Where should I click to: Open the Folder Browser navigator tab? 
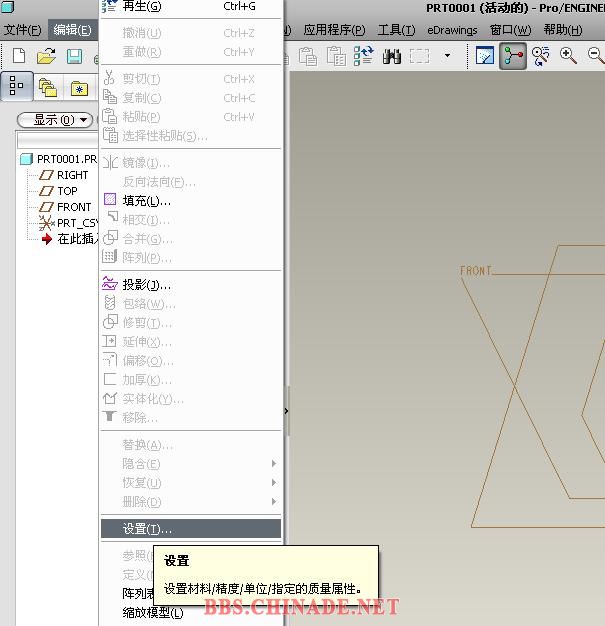pos(47,88)
